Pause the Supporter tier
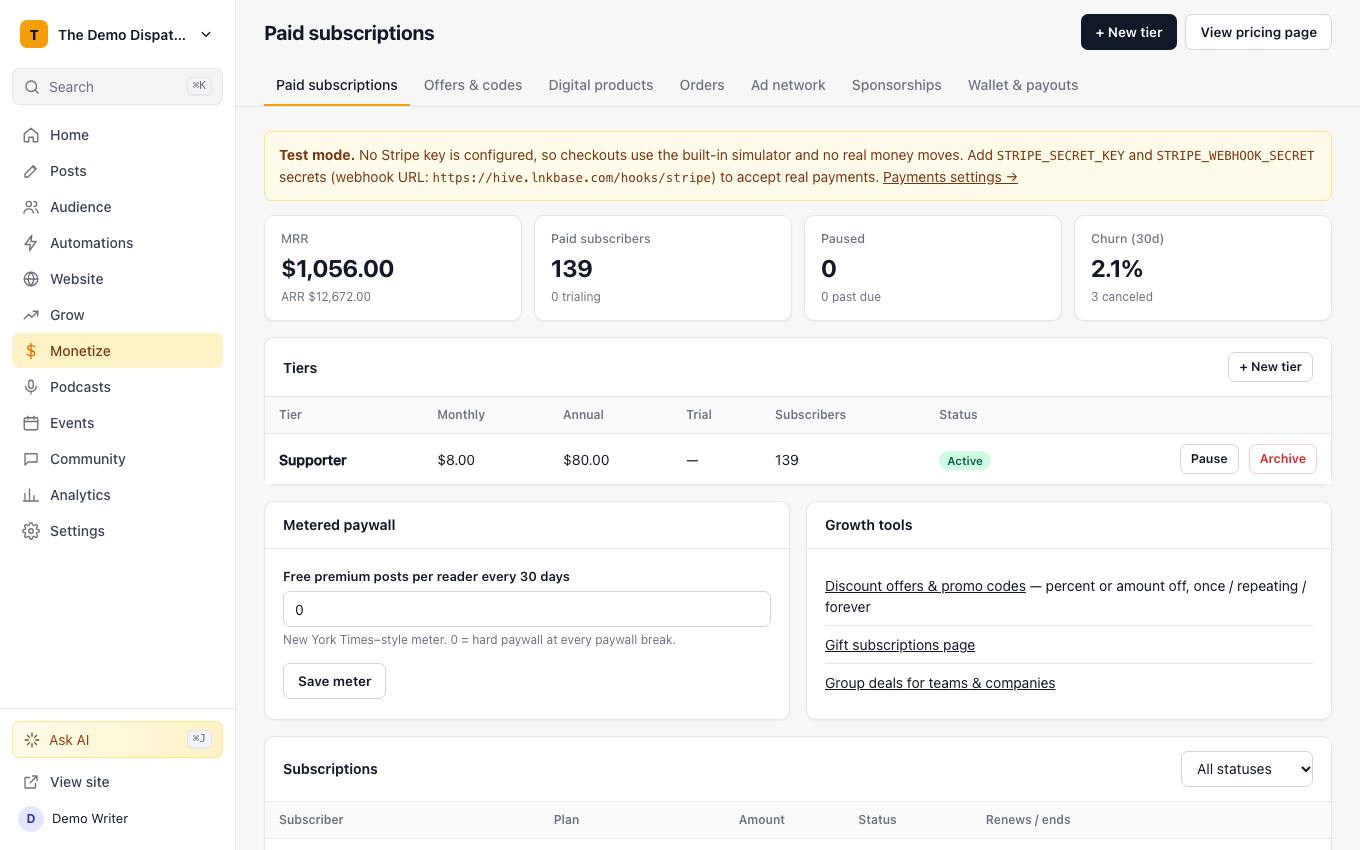 tap(1209, 459)
